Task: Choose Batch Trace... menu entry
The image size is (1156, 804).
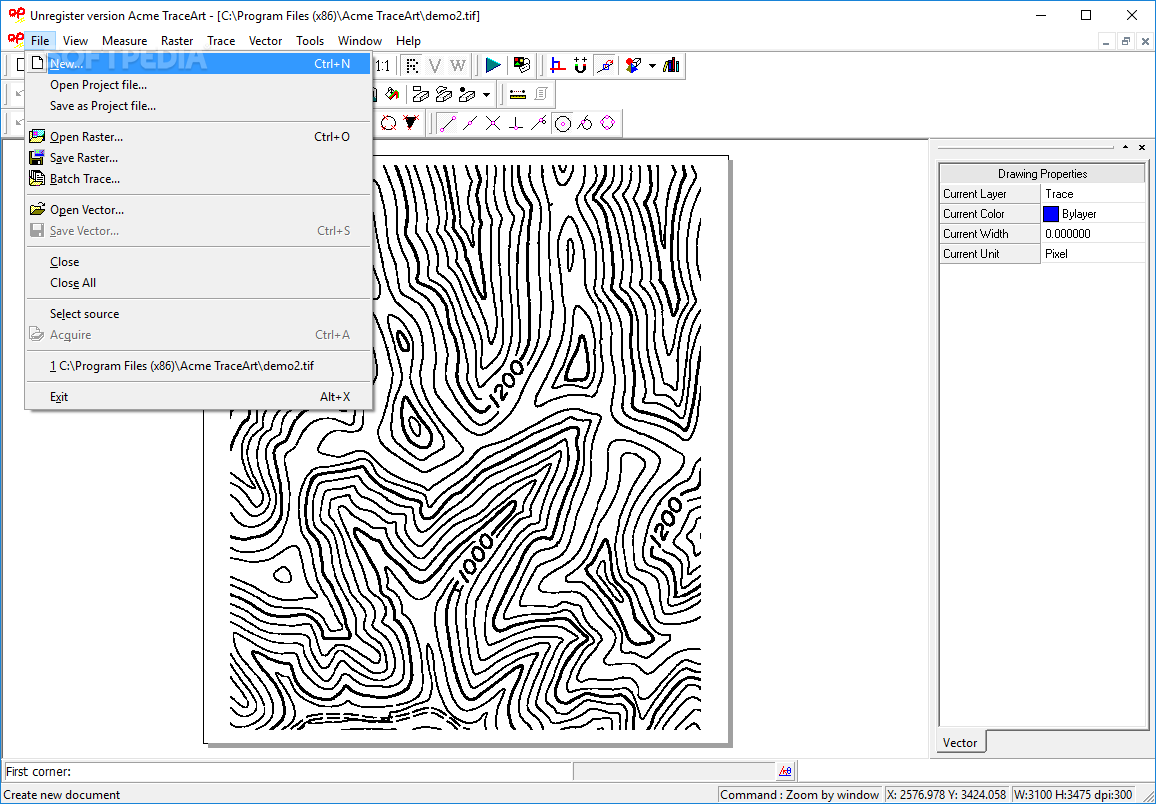Action: pyautogui.click(x=198, y=178)
